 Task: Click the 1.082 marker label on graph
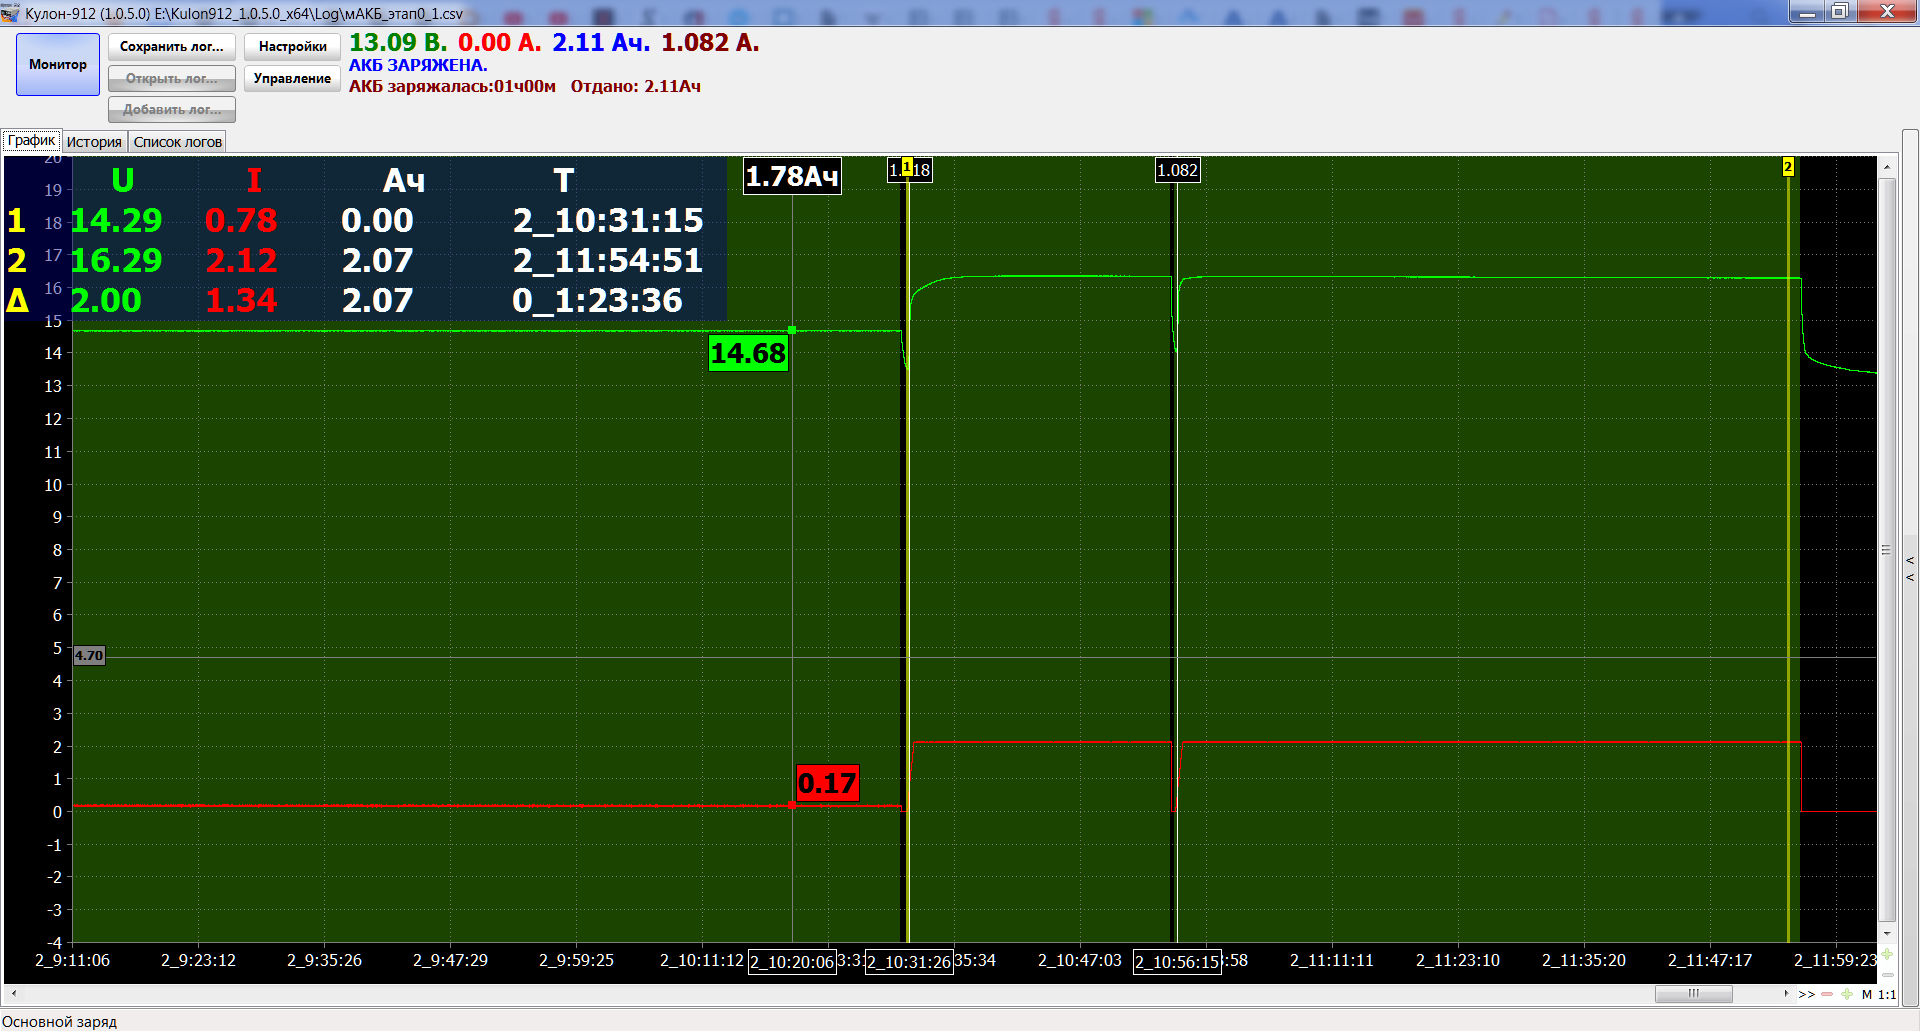[x=1177, y=170]
